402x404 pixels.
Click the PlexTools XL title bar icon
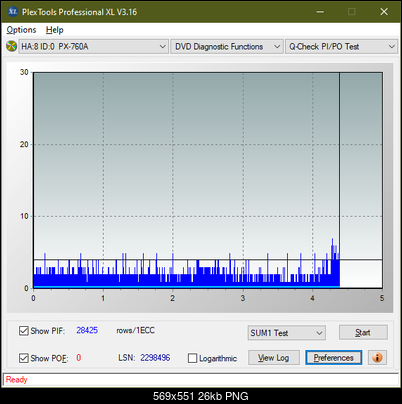pos(13,12)
